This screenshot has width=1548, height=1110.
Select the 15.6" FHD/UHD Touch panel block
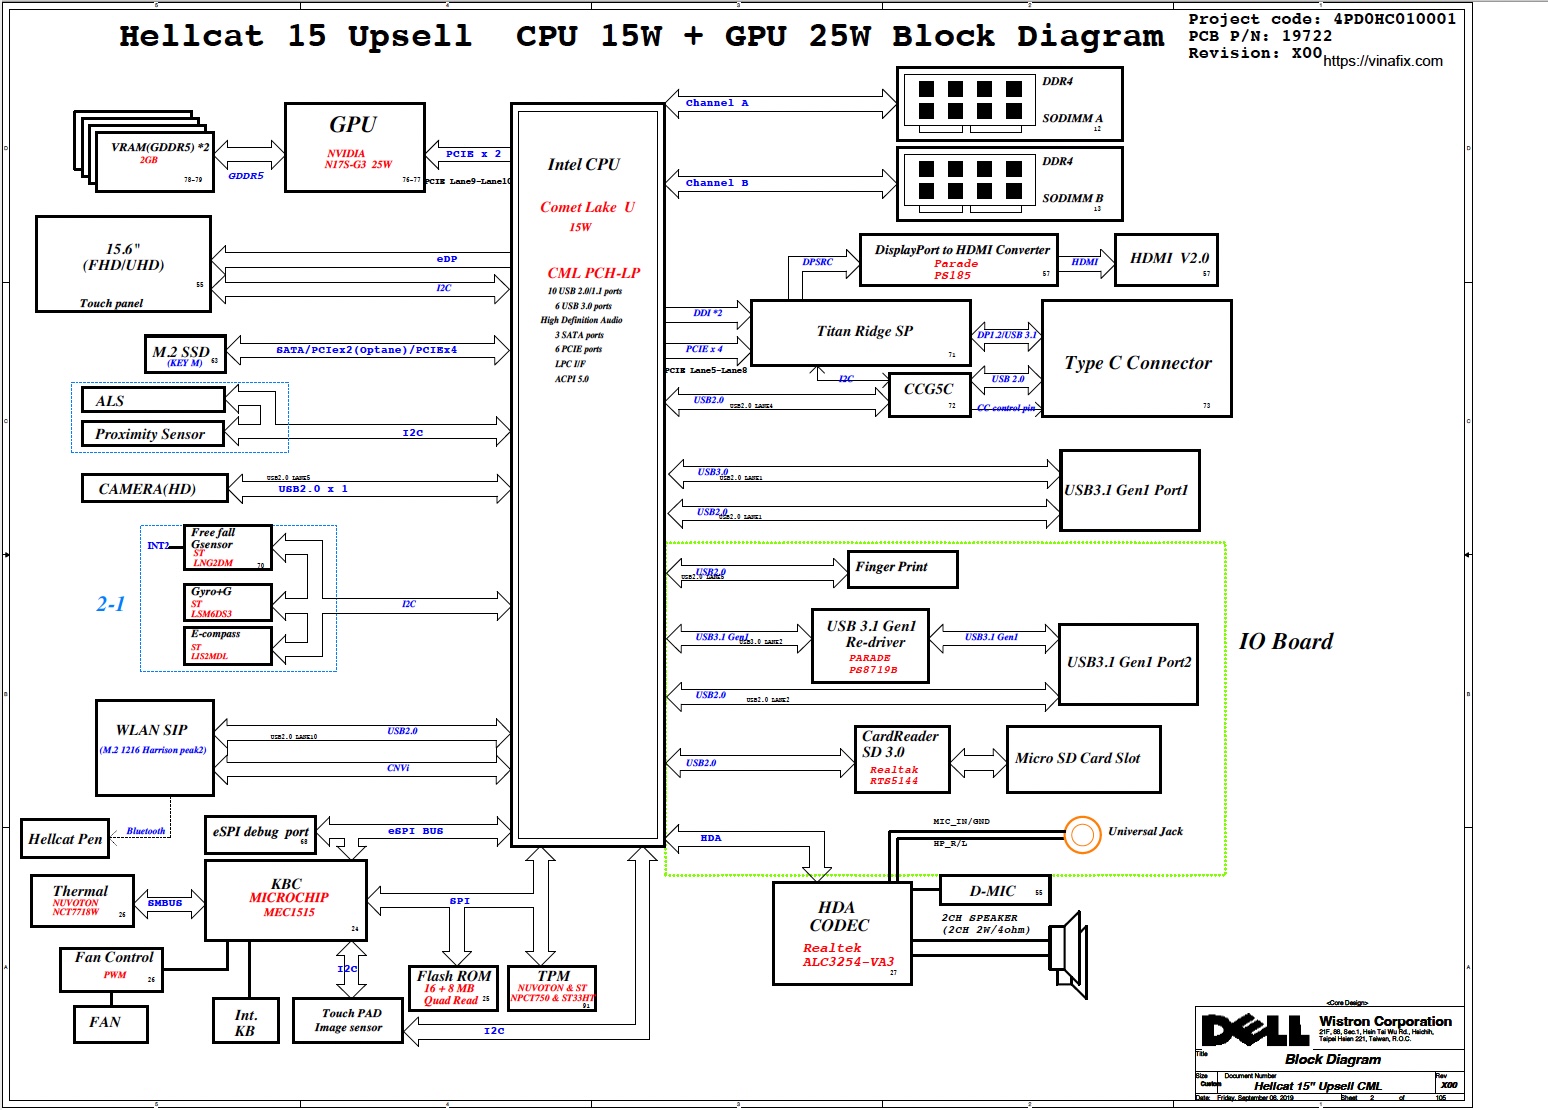(123, 264)
